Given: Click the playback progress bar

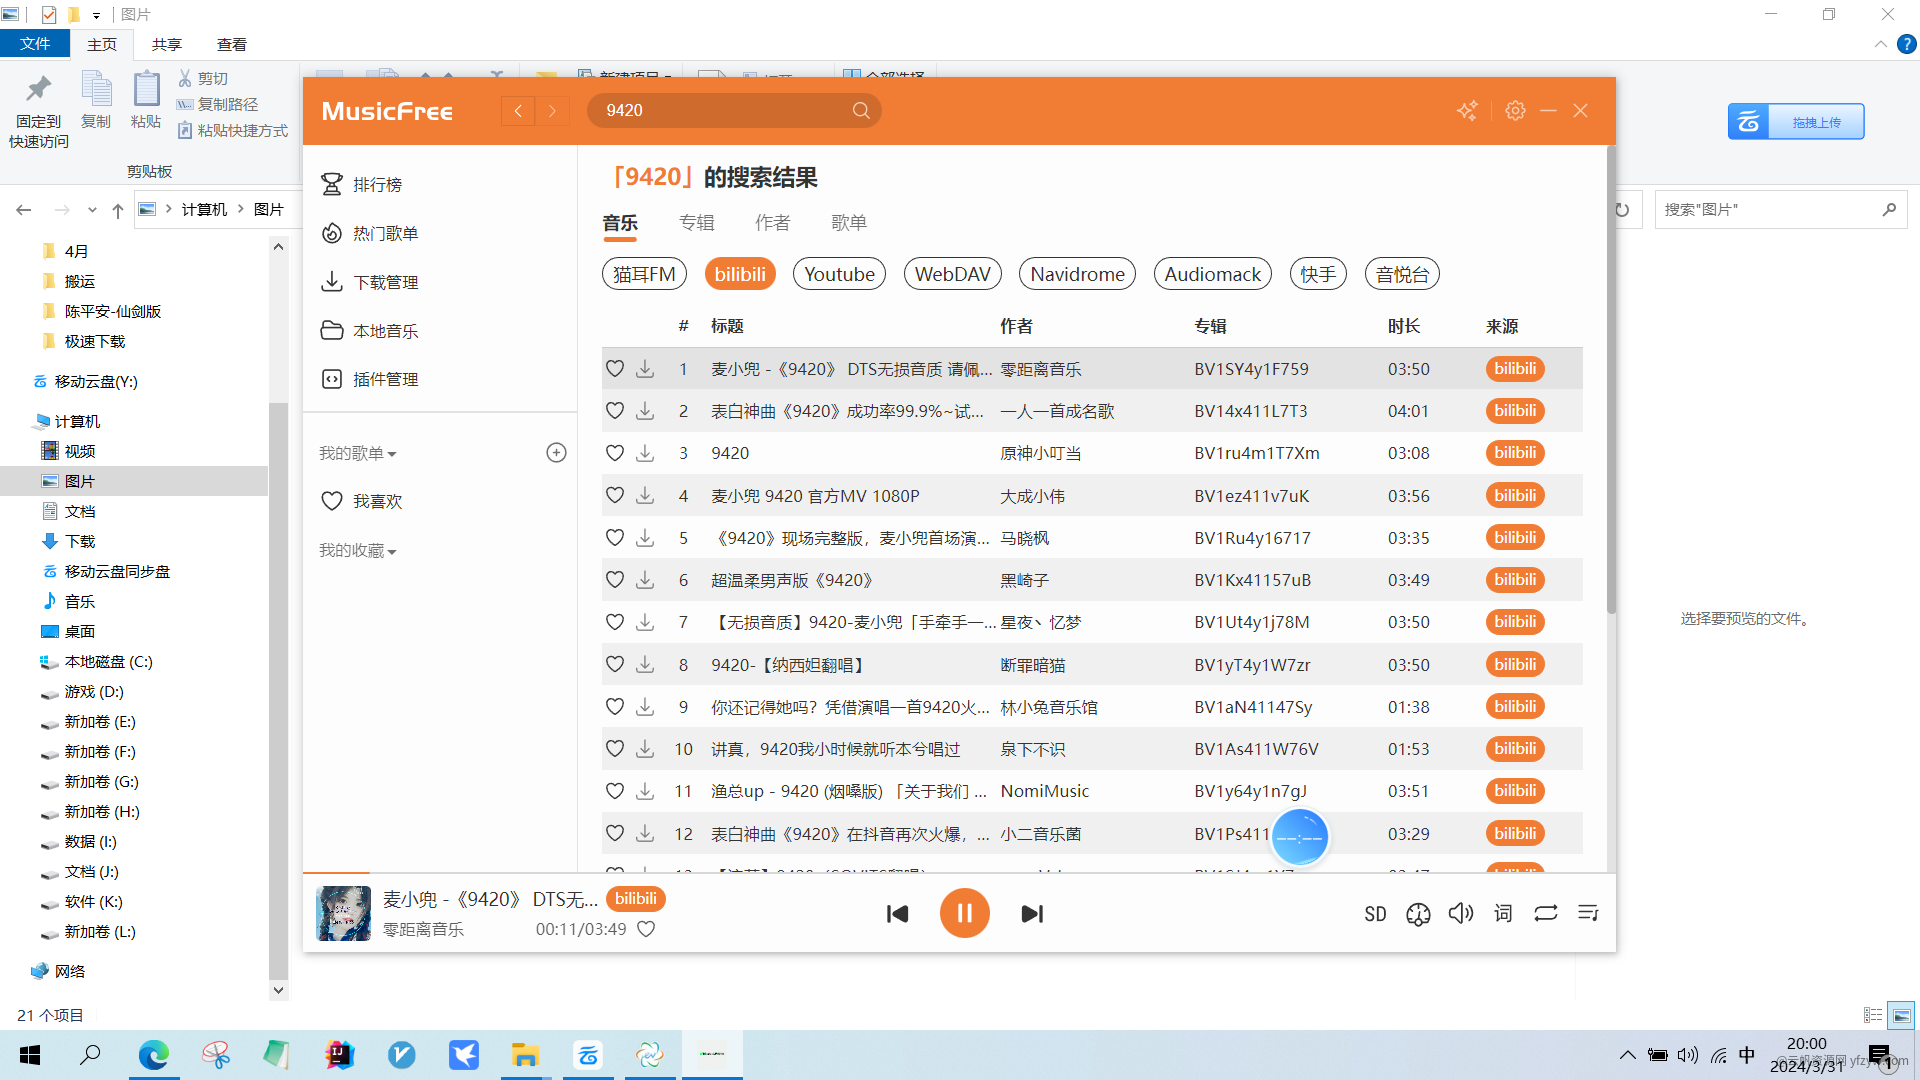Looking at the screenshot, I should coord(960,873).
